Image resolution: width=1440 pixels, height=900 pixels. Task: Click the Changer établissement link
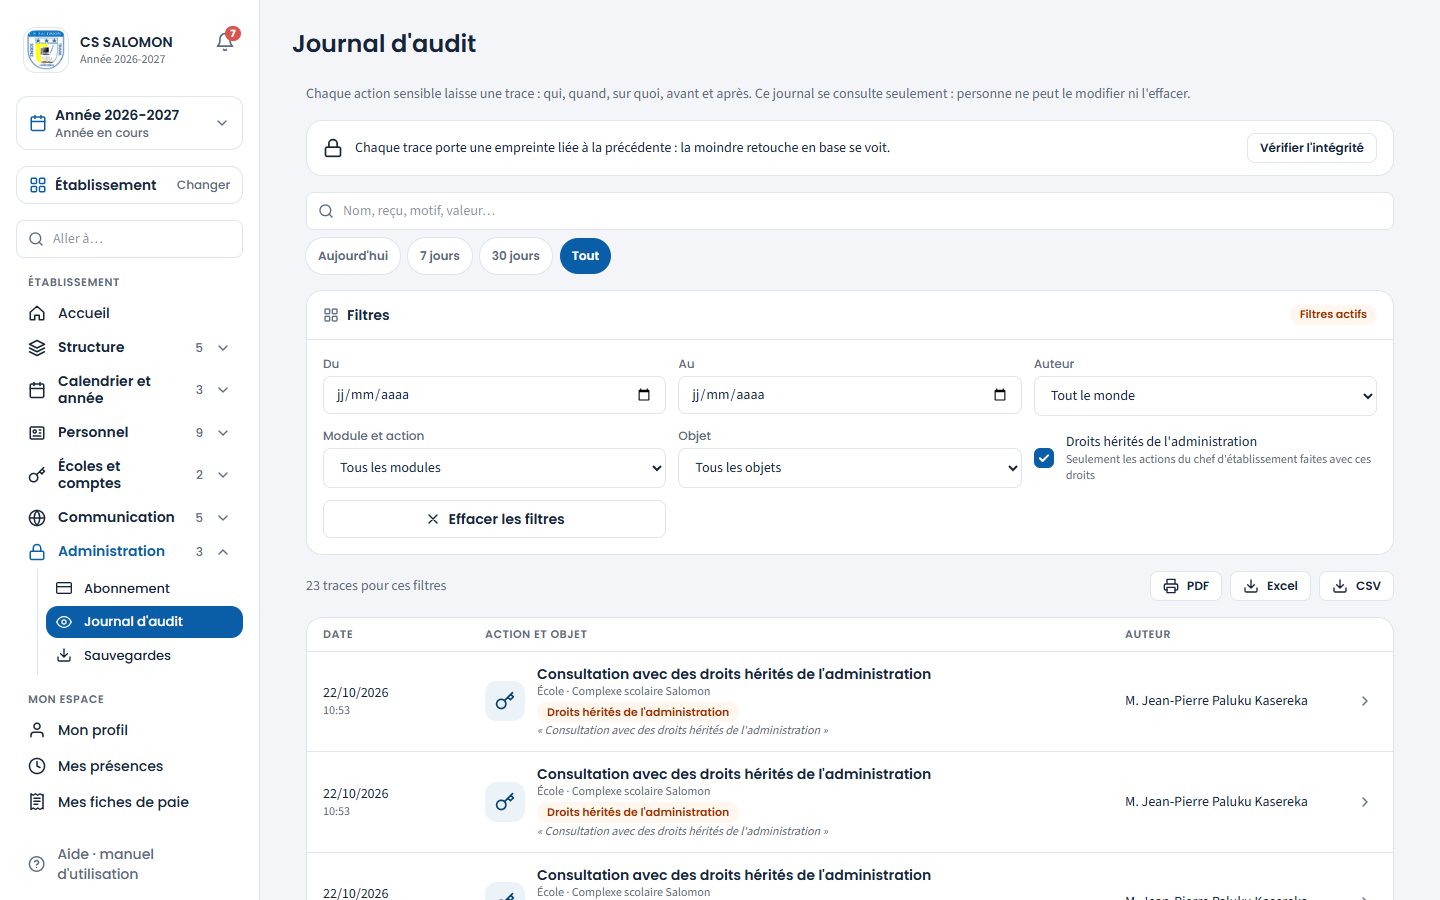point(203,185)
